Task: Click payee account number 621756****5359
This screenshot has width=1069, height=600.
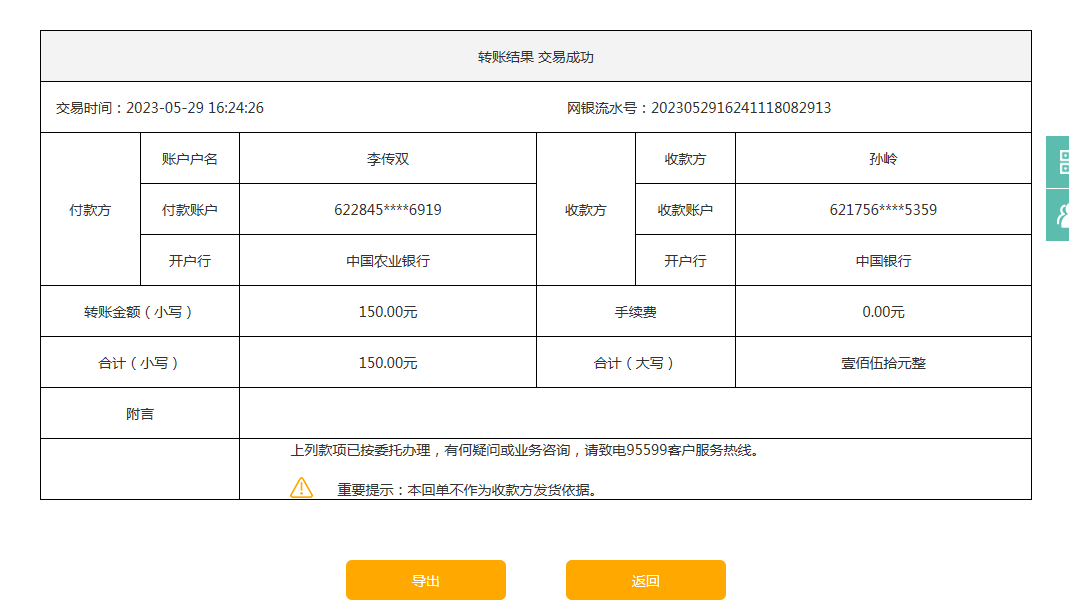Action: point(883,210)
